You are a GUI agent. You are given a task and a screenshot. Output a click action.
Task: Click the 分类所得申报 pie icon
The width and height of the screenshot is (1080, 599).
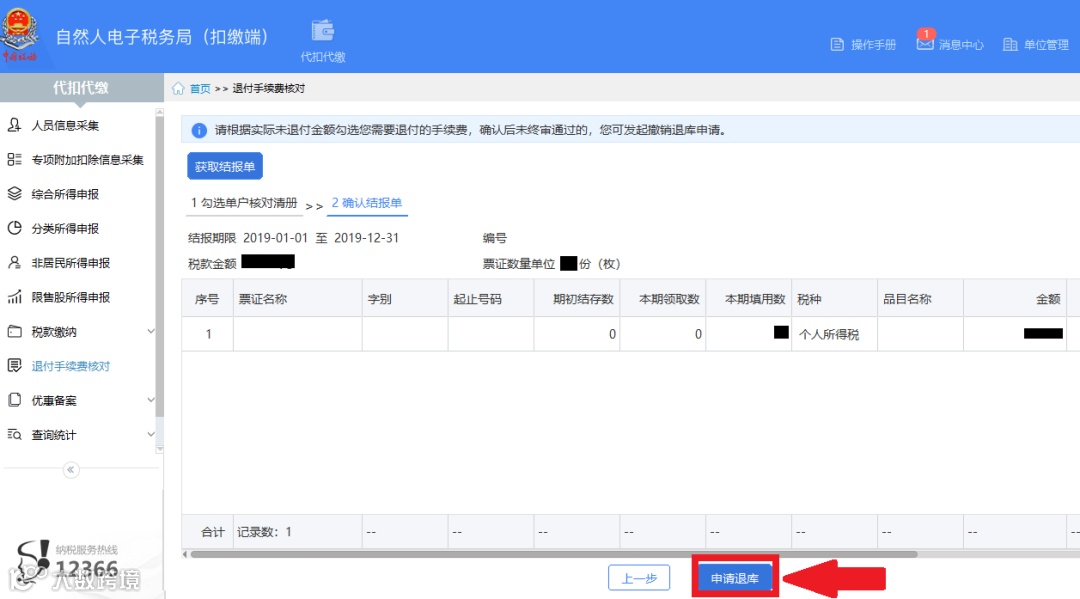14,228
